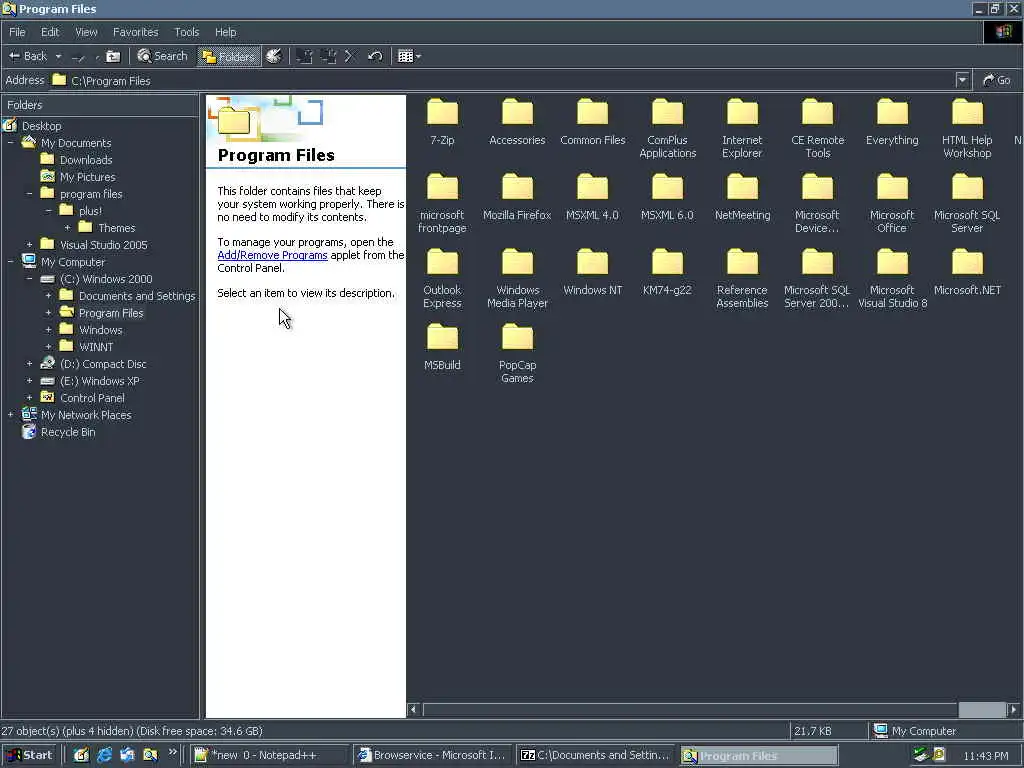The height and width of the screenshot is (768, 1024).
Task: Select the Internet Explorer folder
Action: [742, 129]
